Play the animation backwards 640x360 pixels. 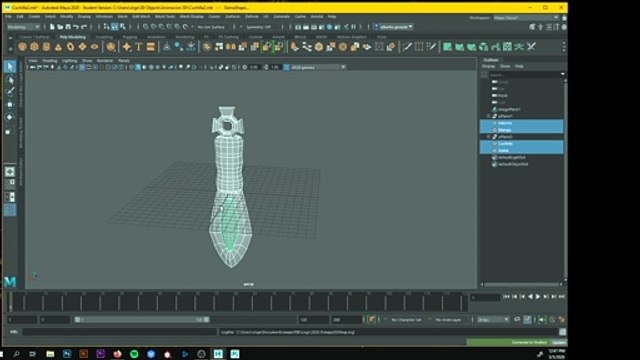[x=530, y=297]
